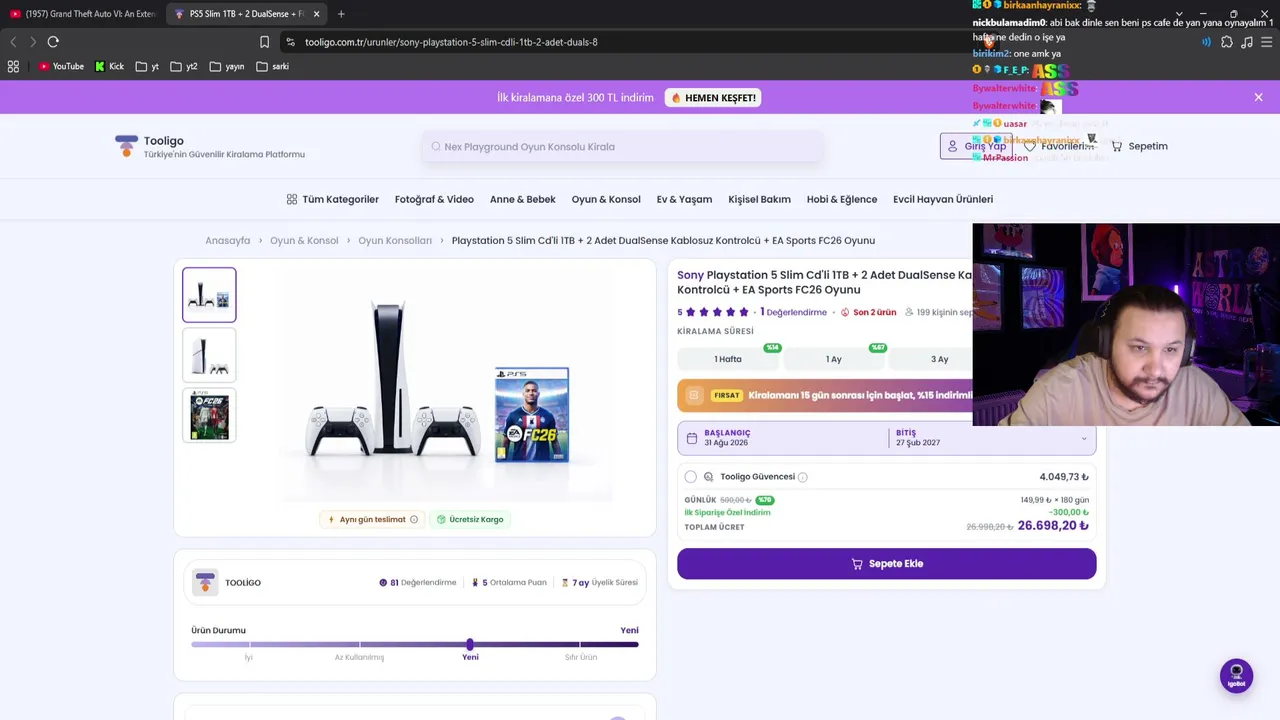This screenshot has height=720, width=1280.
Task: Click the Bitiş end date field
Action: pyautogui.click(x=990, y=438)
